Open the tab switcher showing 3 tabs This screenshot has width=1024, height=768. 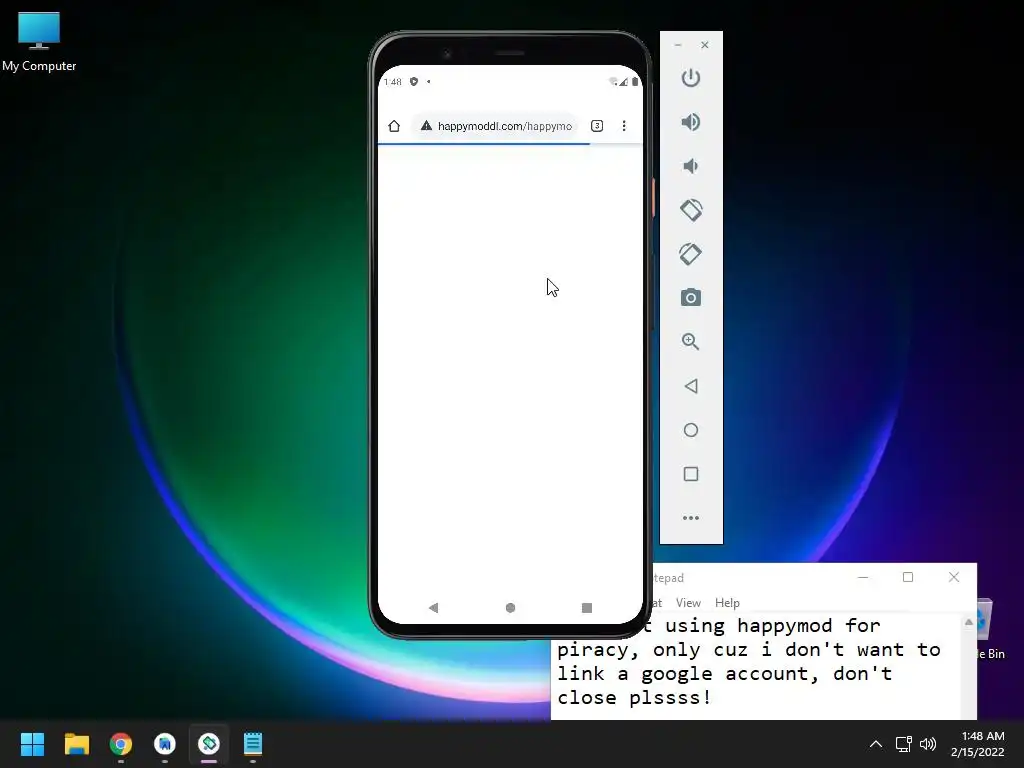[x=597, y=126]
